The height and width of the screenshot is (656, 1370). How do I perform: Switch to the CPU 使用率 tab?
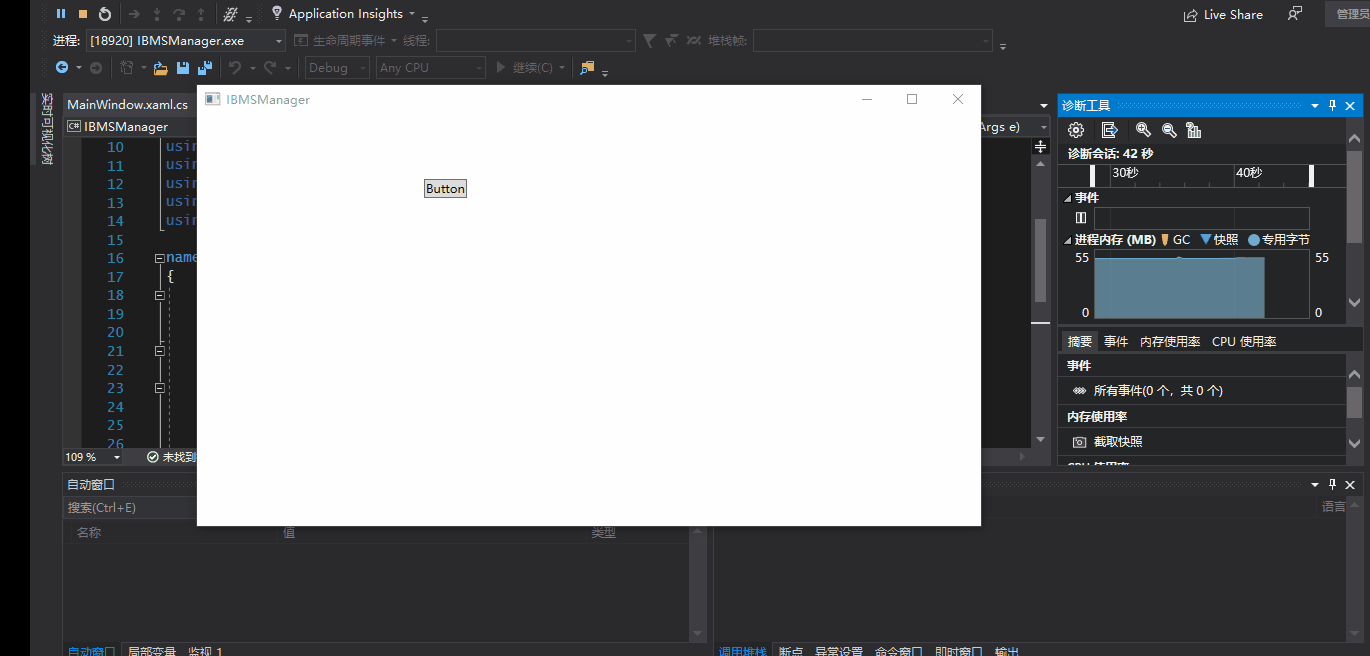[x=1243, y=342]
